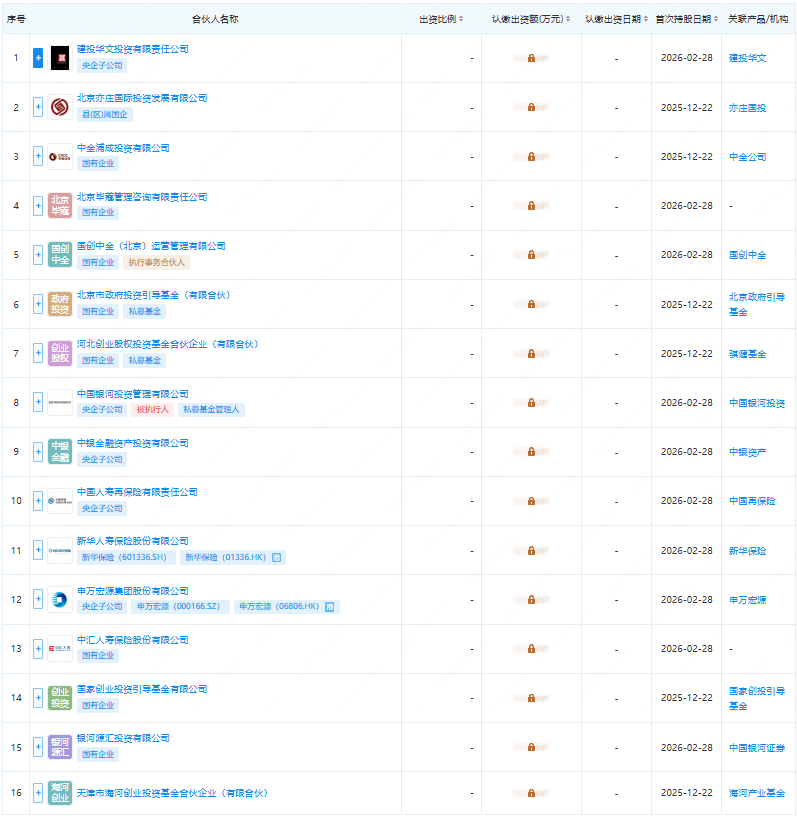Viewport: 797px width, 816px height.
Task: Click the 申万宏源集团 blue logo icon
Action: pyautogui.click(x=60, y=599)
